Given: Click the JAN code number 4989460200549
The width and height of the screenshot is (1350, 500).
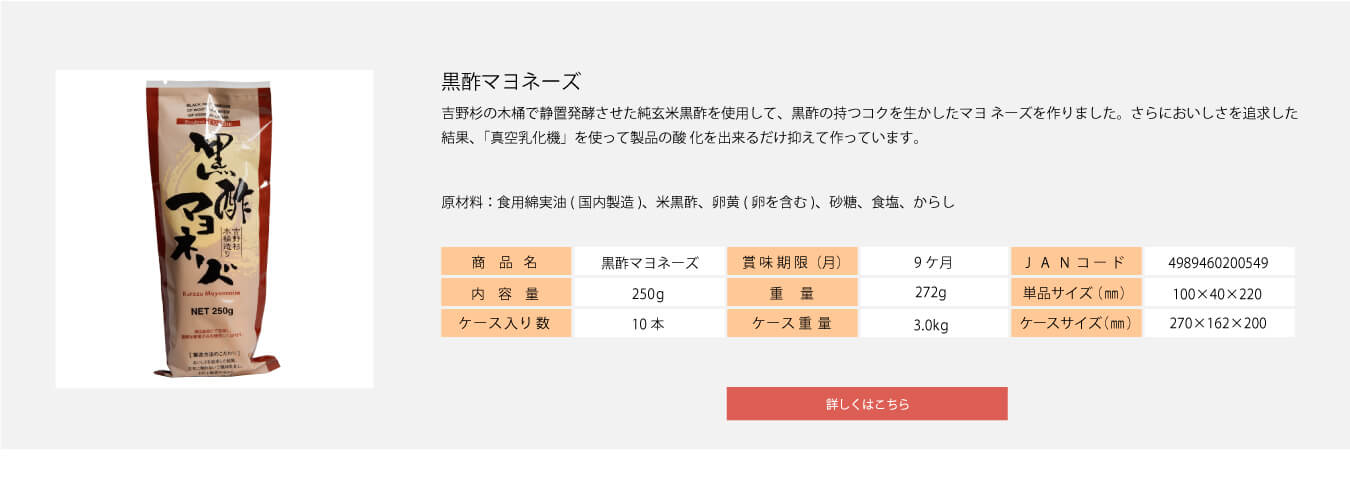Looking at the screenshot, I should (1218, 263).
